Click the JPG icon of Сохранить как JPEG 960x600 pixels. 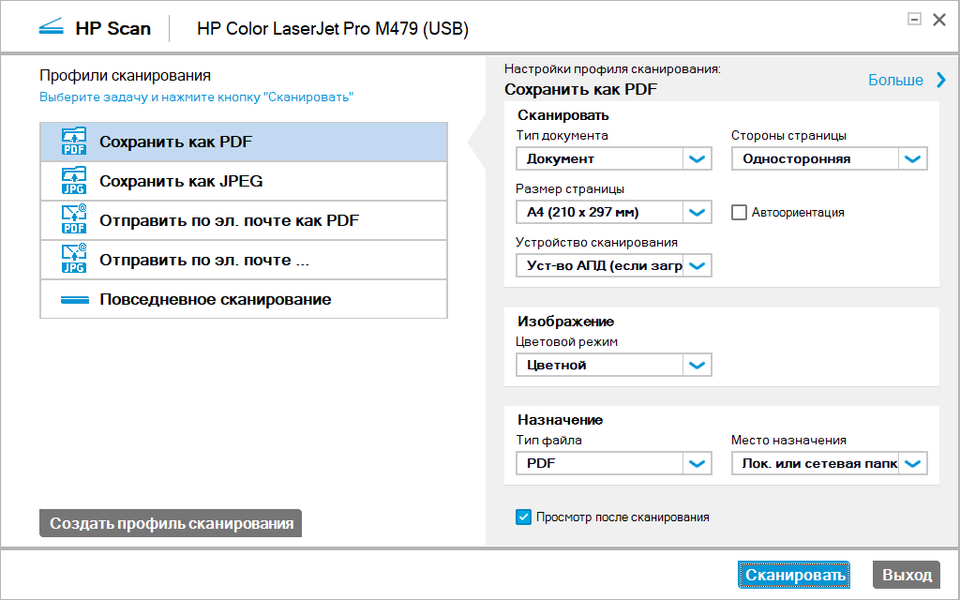74,181
